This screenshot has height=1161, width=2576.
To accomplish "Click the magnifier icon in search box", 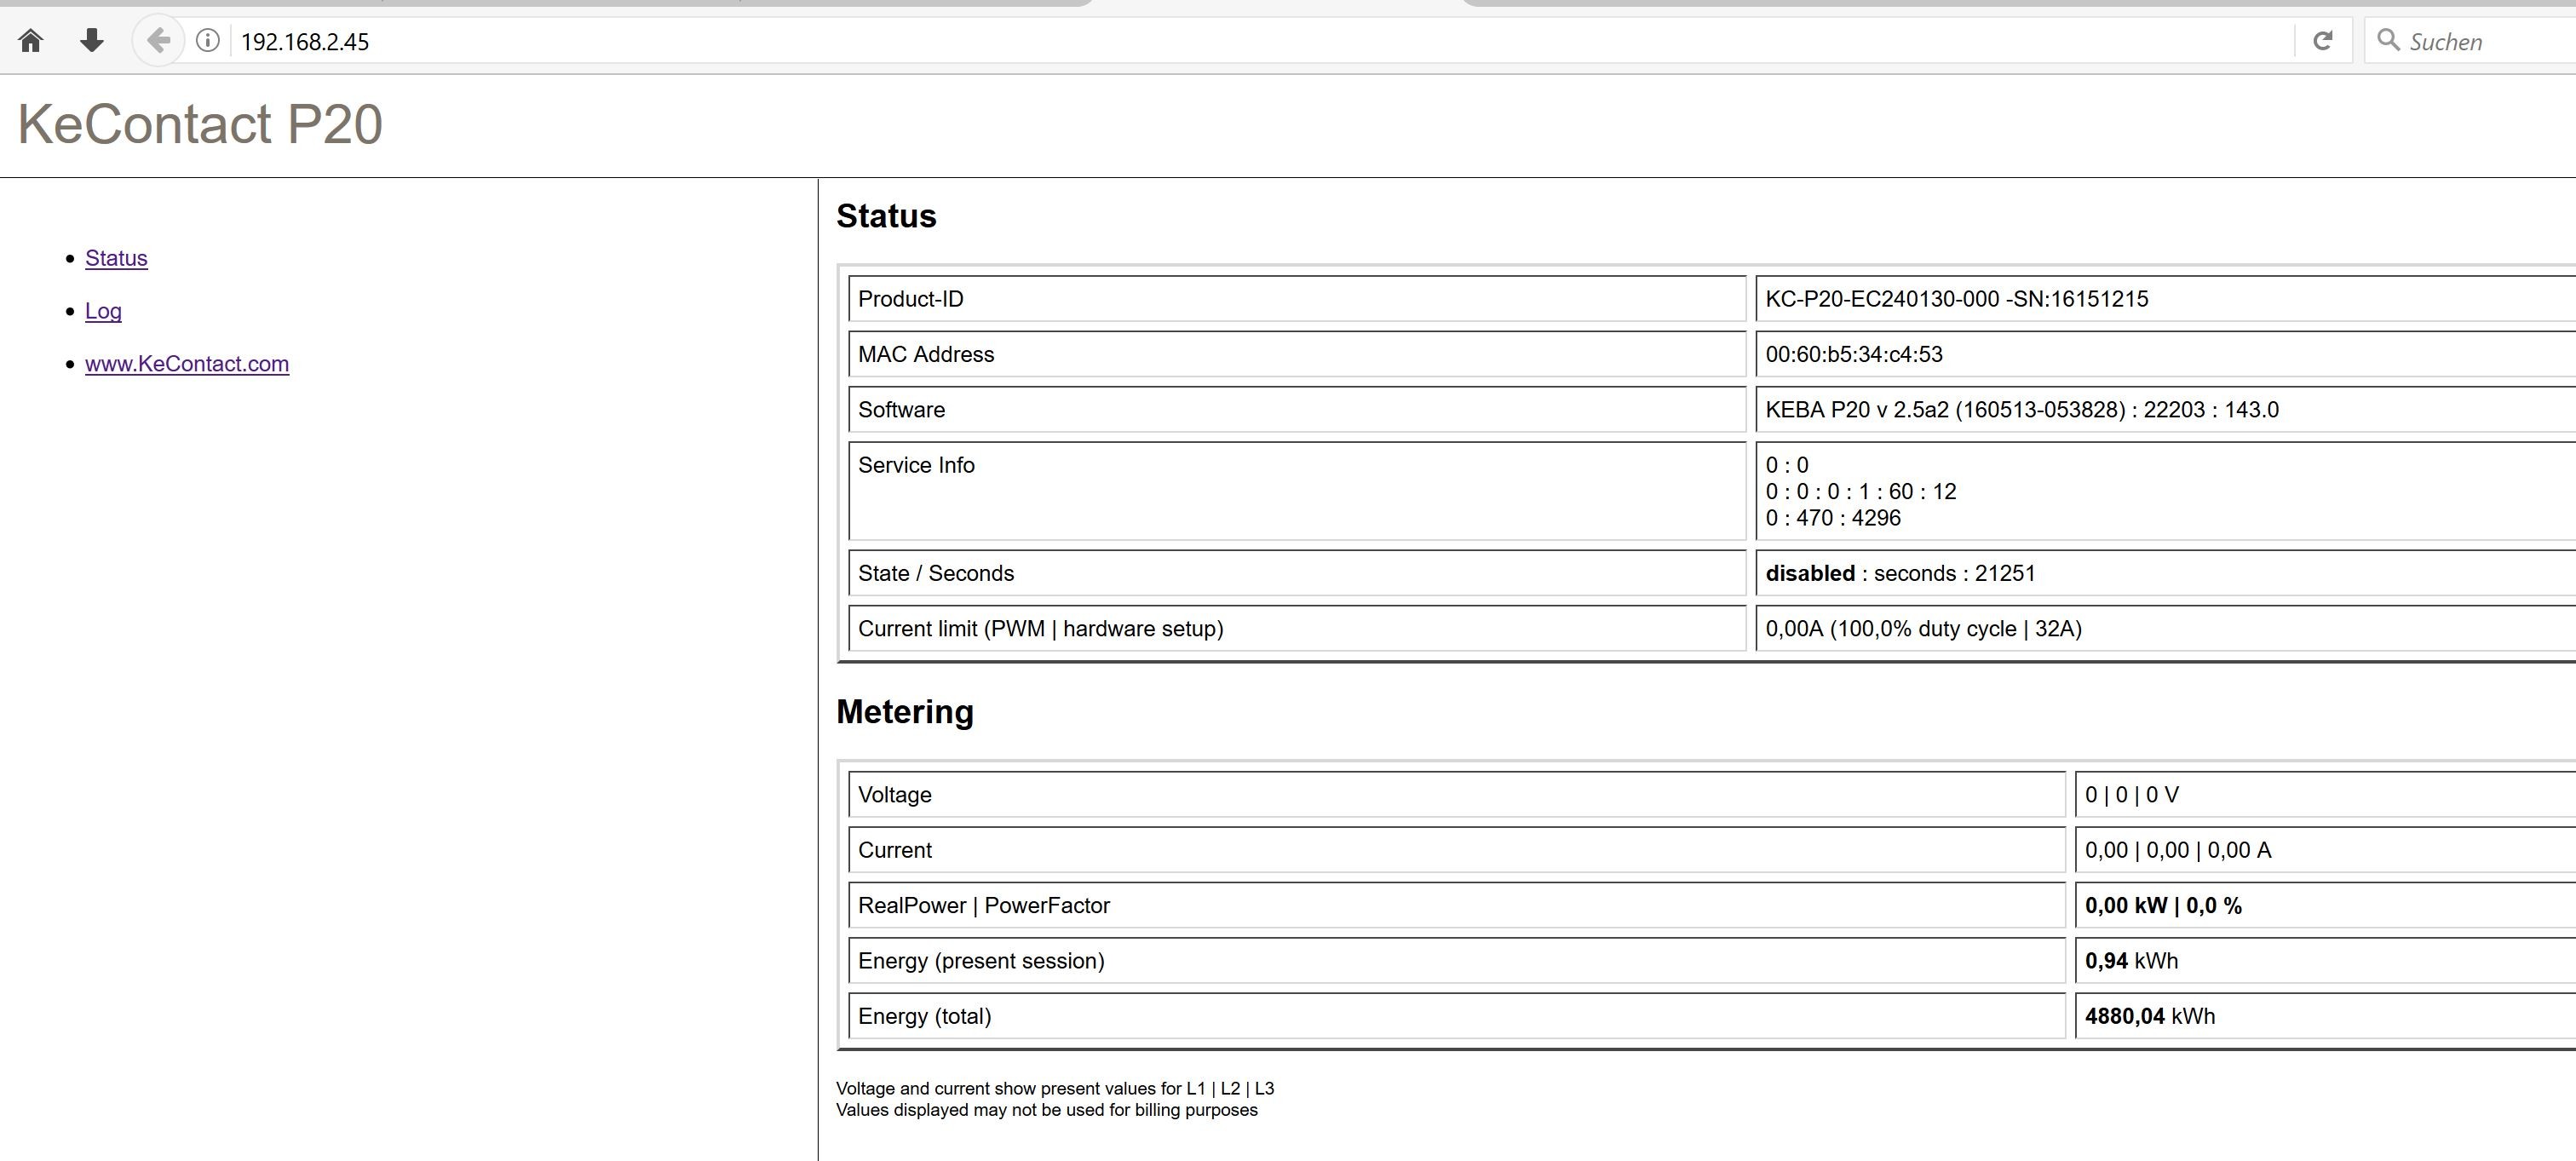I will [2388, 41].
